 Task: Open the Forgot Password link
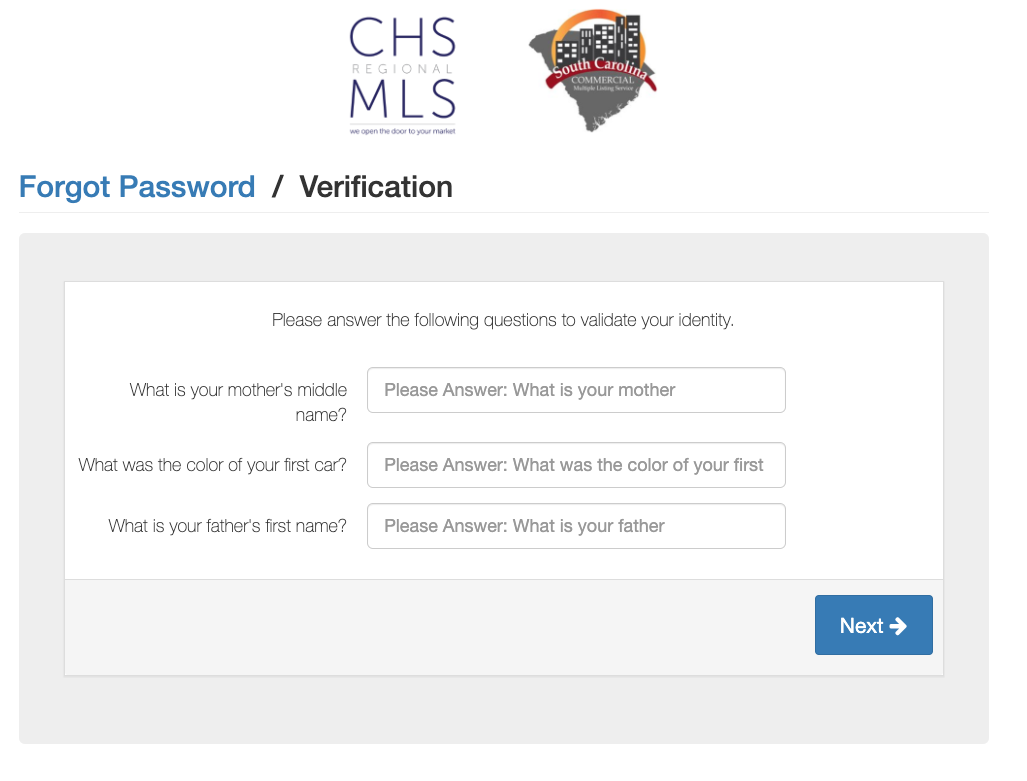point(137,187)
